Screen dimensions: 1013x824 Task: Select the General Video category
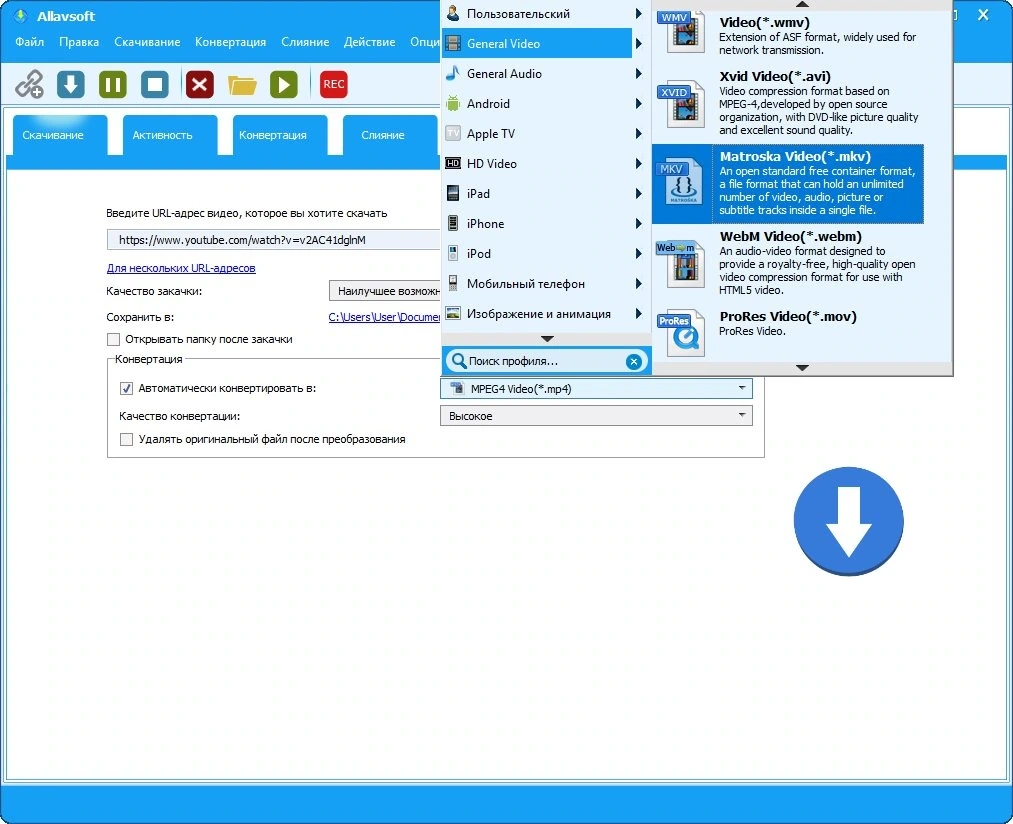(537, 43)
